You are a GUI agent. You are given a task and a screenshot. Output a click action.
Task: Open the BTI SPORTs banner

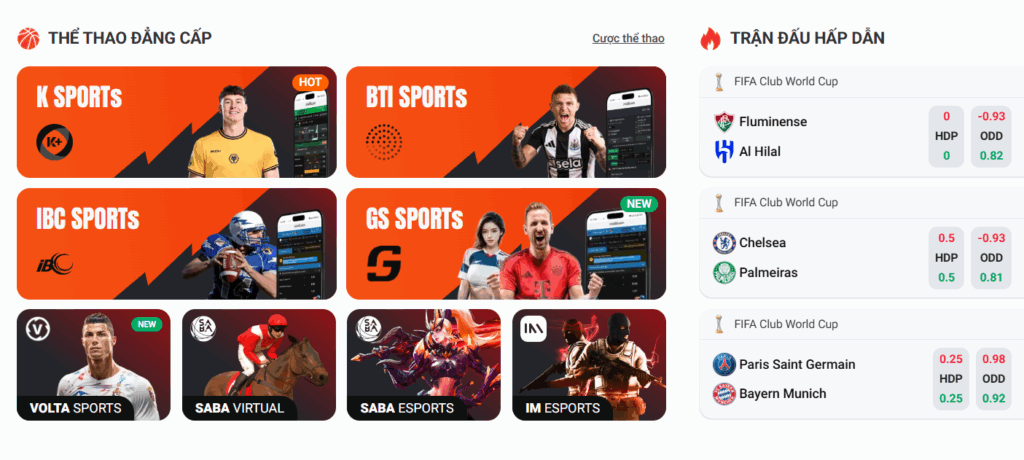pyautogui.click(x=506, y=122)
